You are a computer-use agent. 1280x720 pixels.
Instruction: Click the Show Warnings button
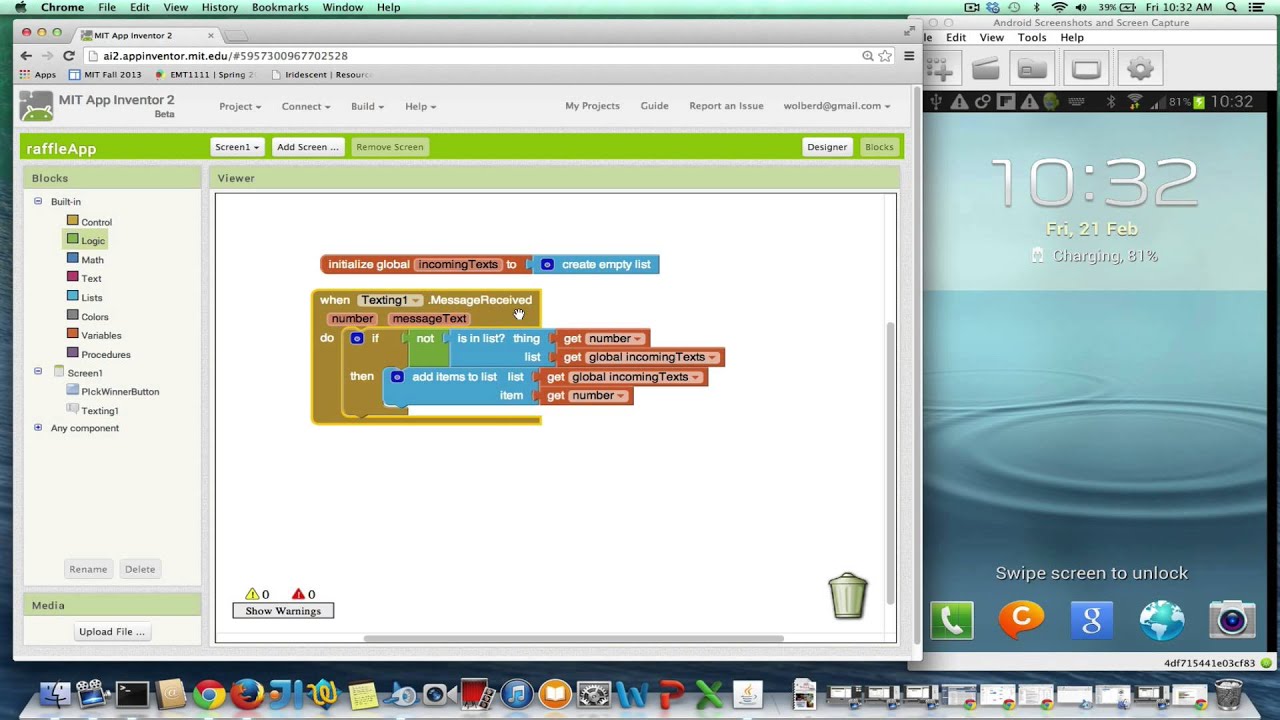tap(283, 611)
